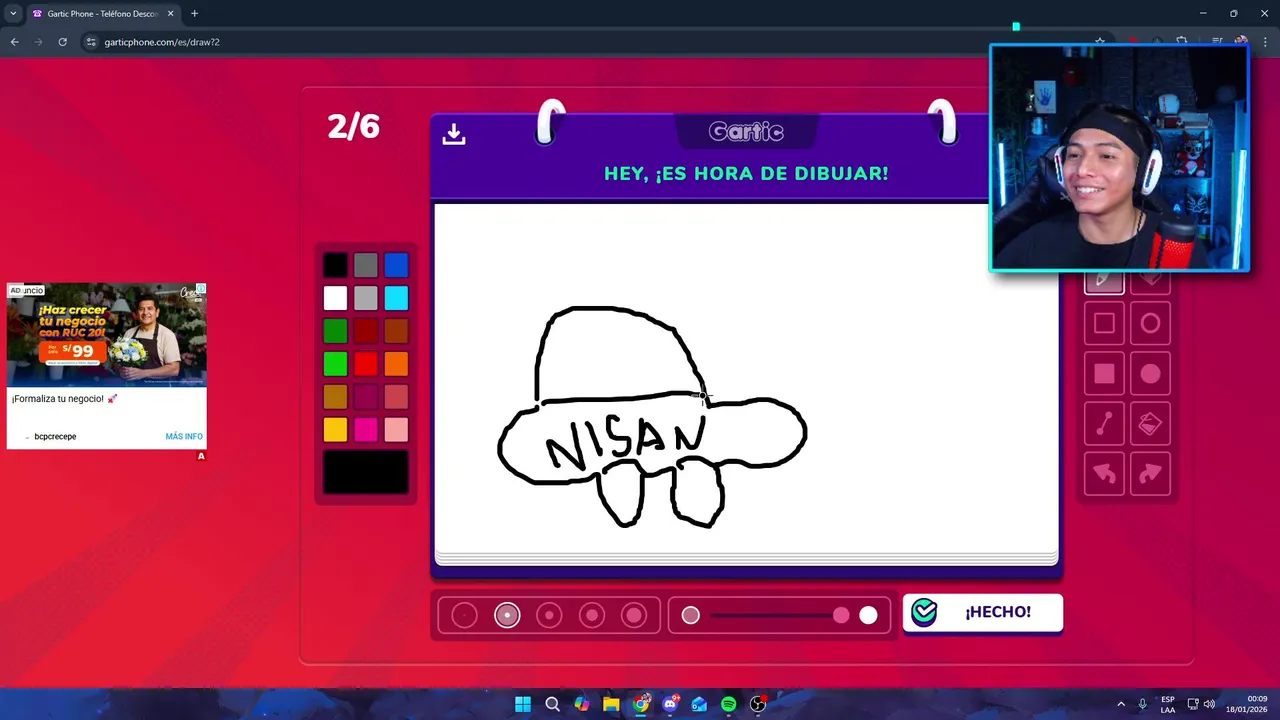Select the empty rectangle tool
This screenshot has width=1280, height=720.
tap(1104, 323)
